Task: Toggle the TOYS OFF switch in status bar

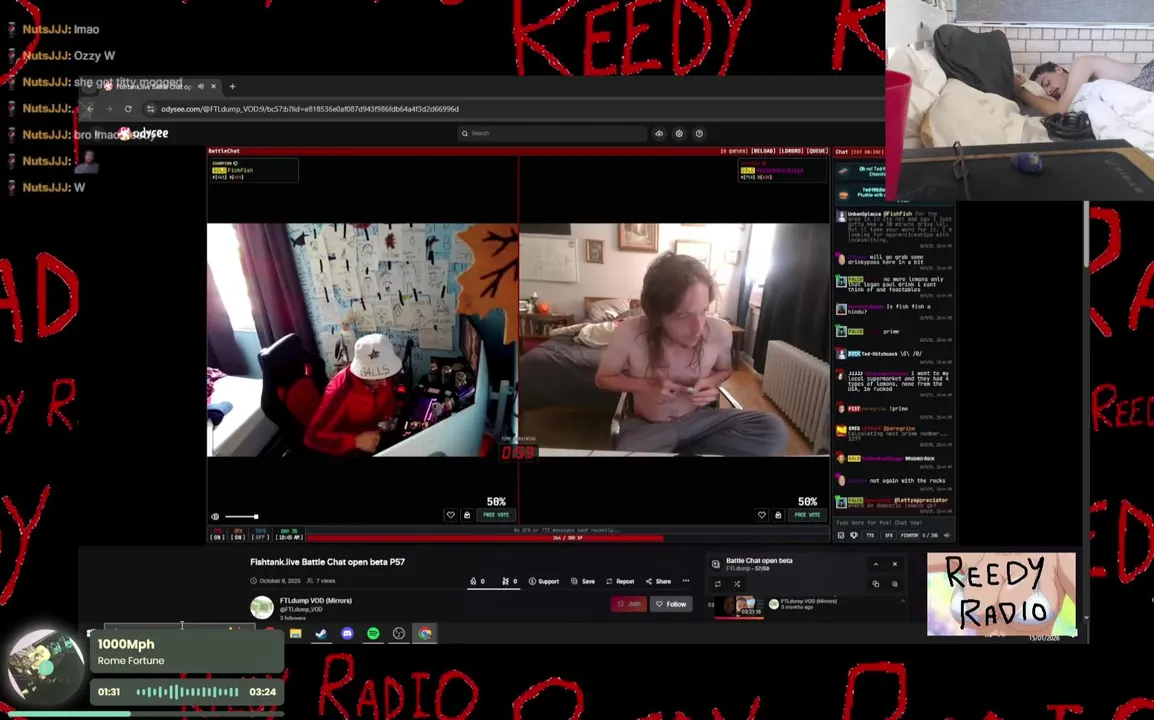Action: [x=261, y=534]
